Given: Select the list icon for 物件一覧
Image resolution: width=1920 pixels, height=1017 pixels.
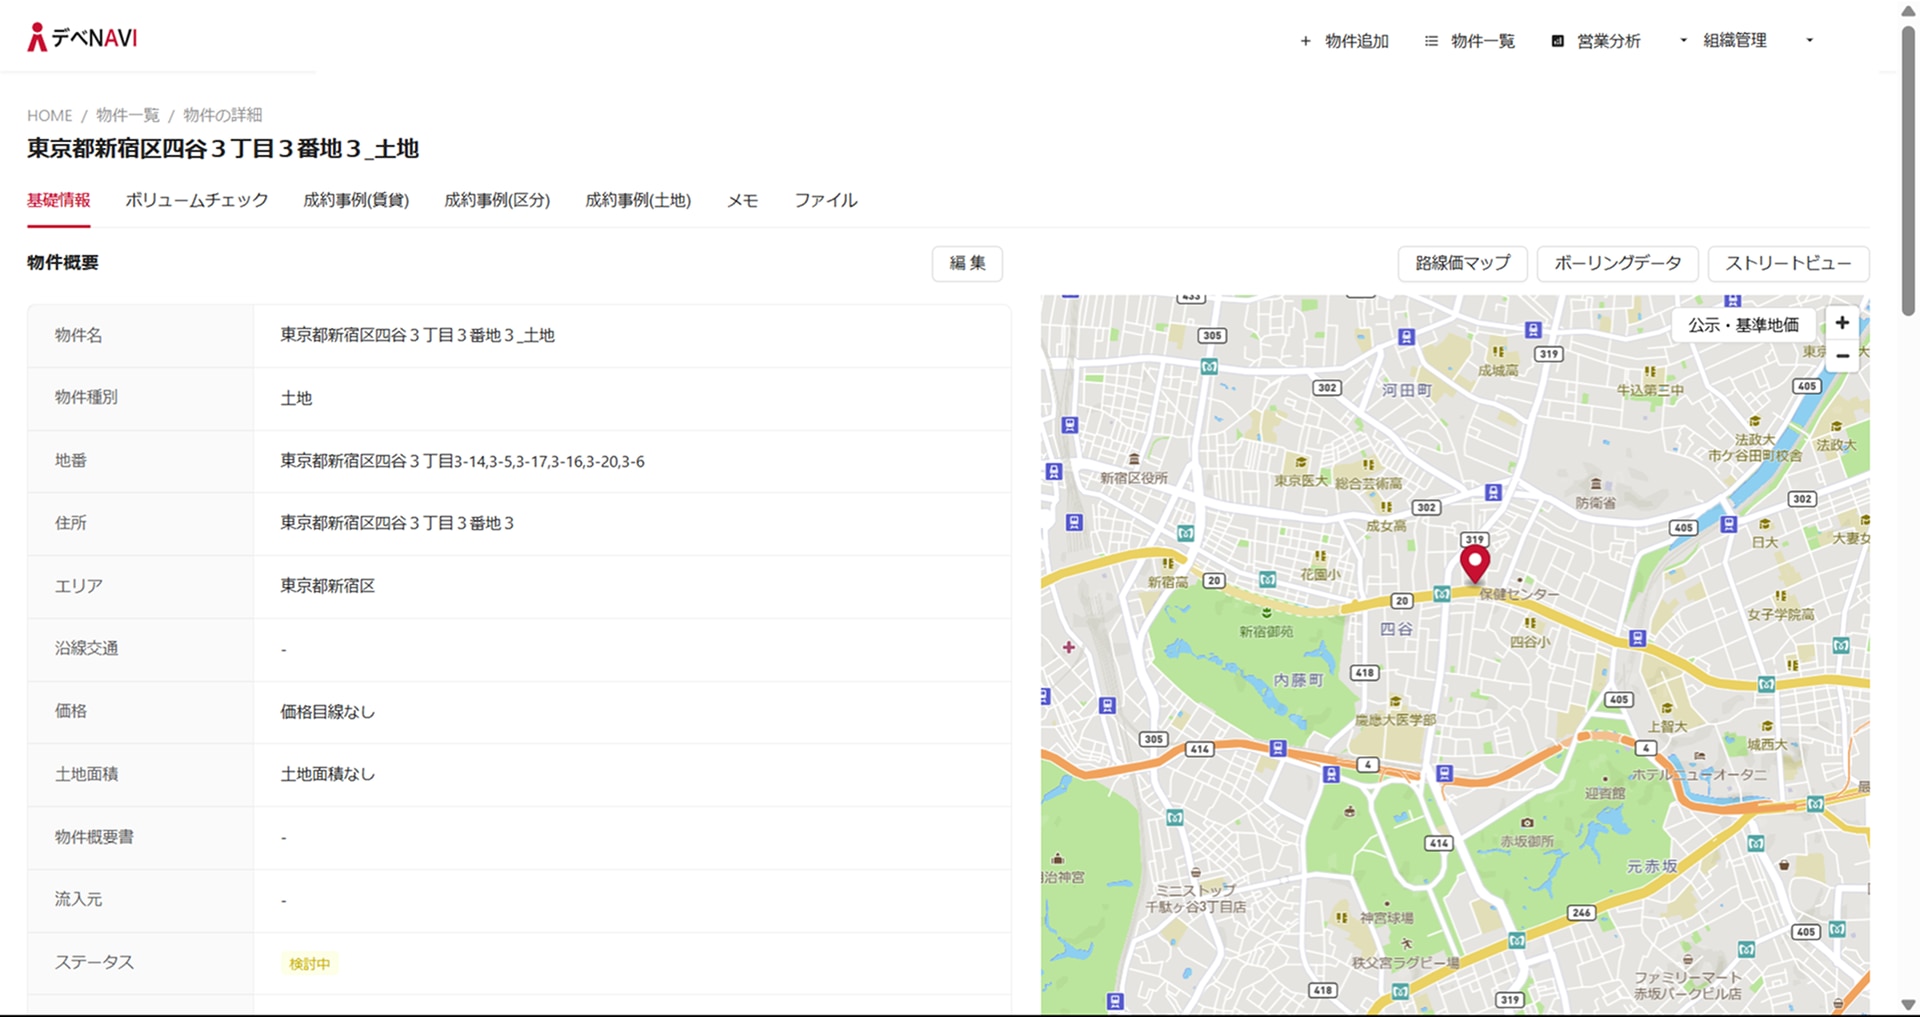Looking at the screenshot, I should 1430,40.
